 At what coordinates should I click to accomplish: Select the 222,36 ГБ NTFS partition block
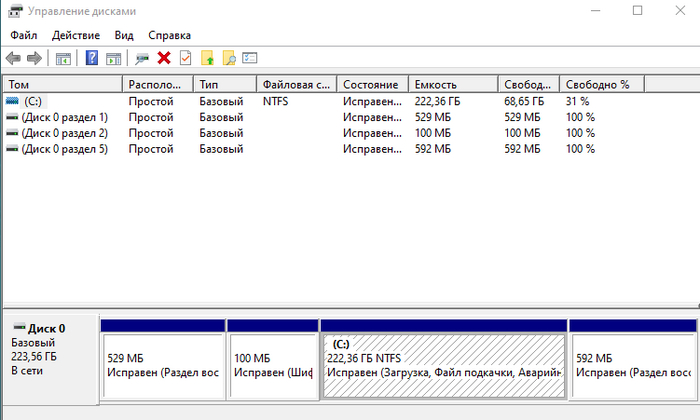443,364
